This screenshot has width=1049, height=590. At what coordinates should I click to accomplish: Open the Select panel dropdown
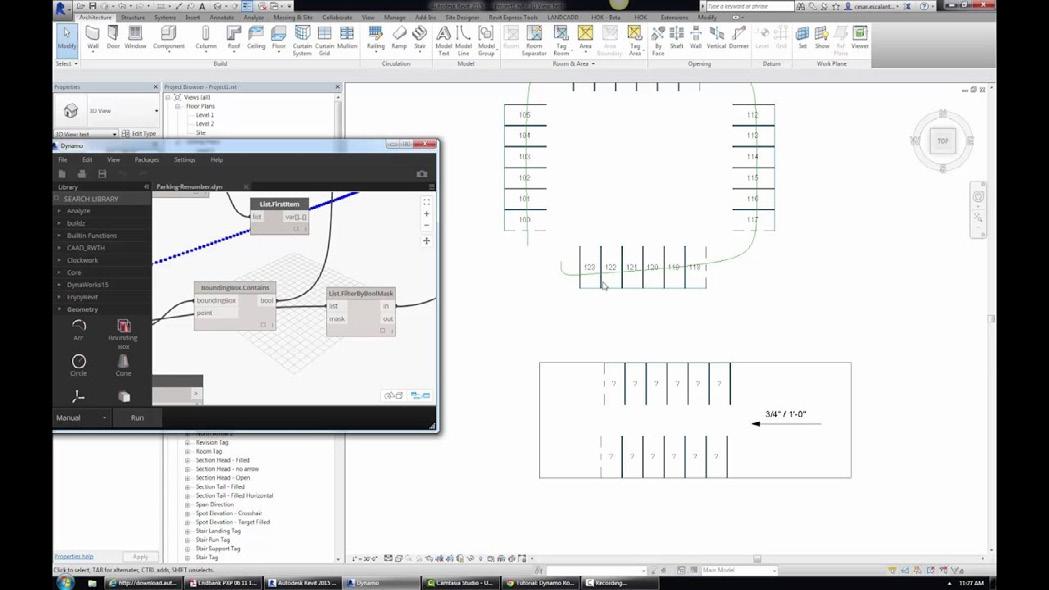click(66, 64)
